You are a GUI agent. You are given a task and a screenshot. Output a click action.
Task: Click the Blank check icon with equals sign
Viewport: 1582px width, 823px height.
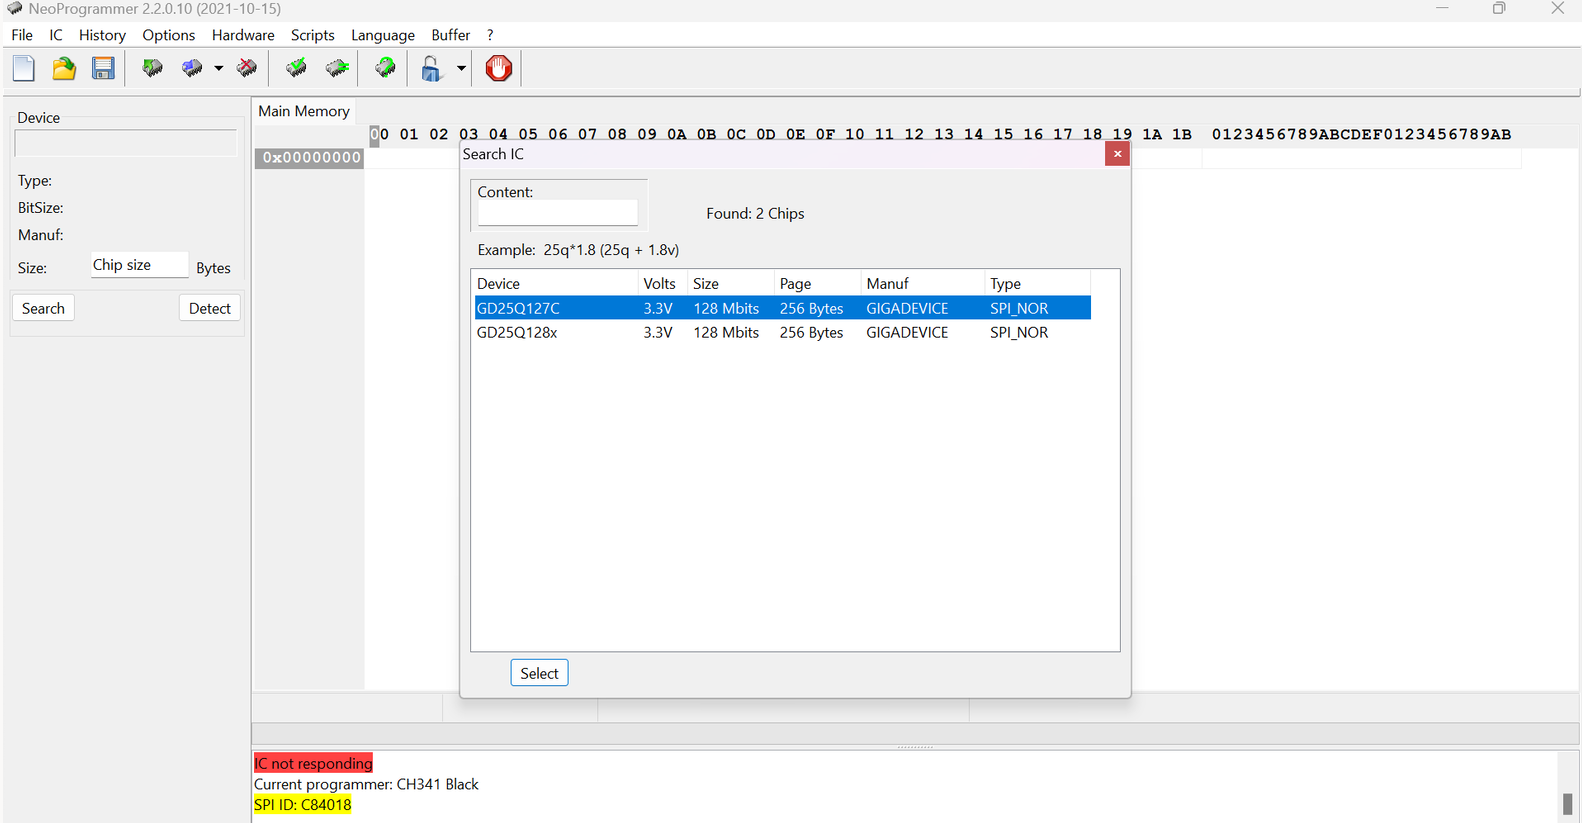(x=338, y=69)
